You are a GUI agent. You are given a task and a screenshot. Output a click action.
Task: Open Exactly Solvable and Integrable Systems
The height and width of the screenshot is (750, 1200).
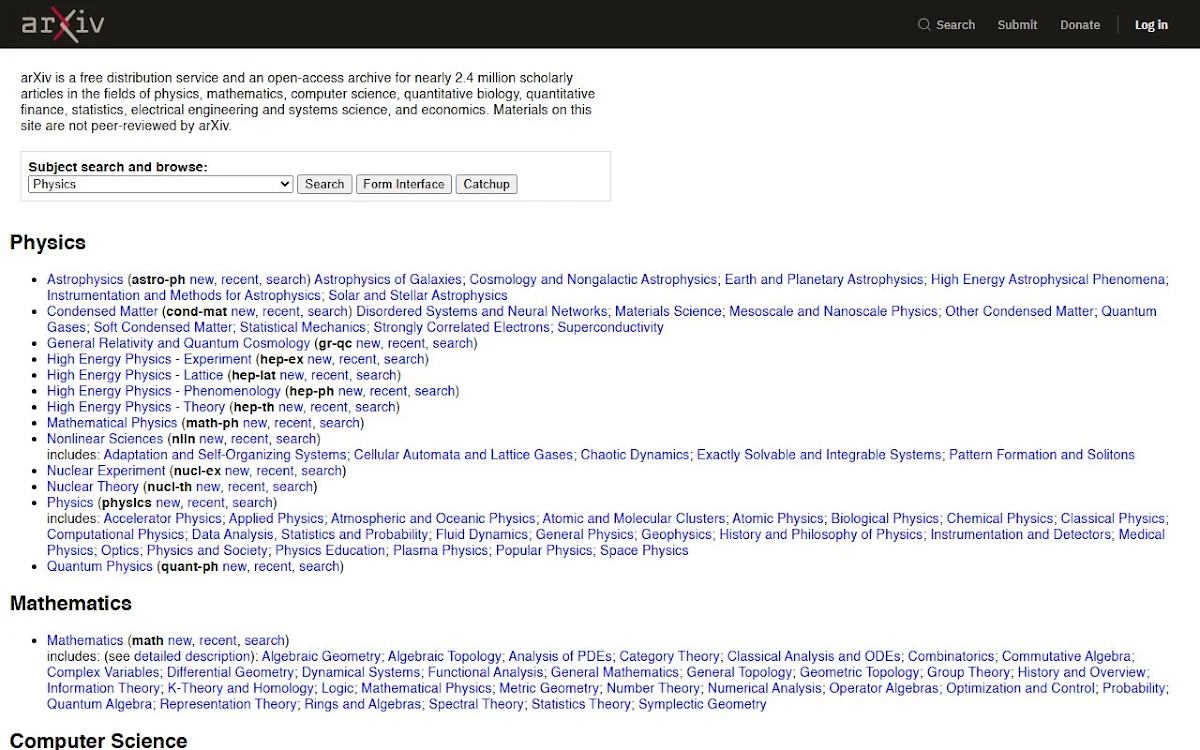coord(819,455)
